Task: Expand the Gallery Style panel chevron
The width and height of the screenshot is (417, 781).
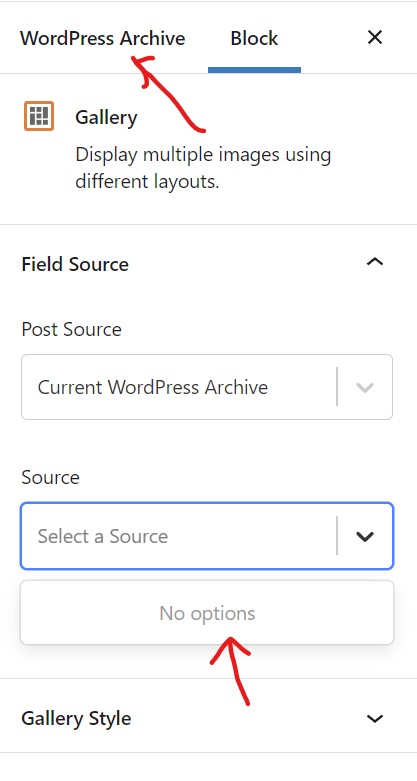Action: (x=375, y=718)
